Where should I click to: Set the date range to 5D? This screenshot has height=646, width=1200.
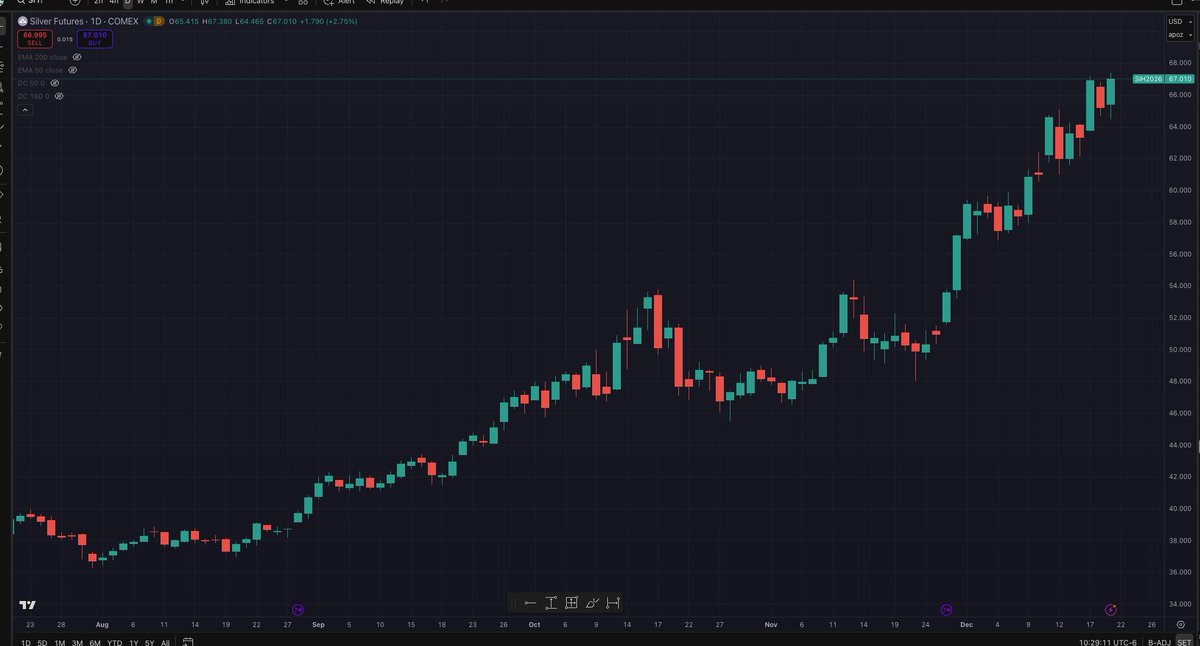[42, 642]
